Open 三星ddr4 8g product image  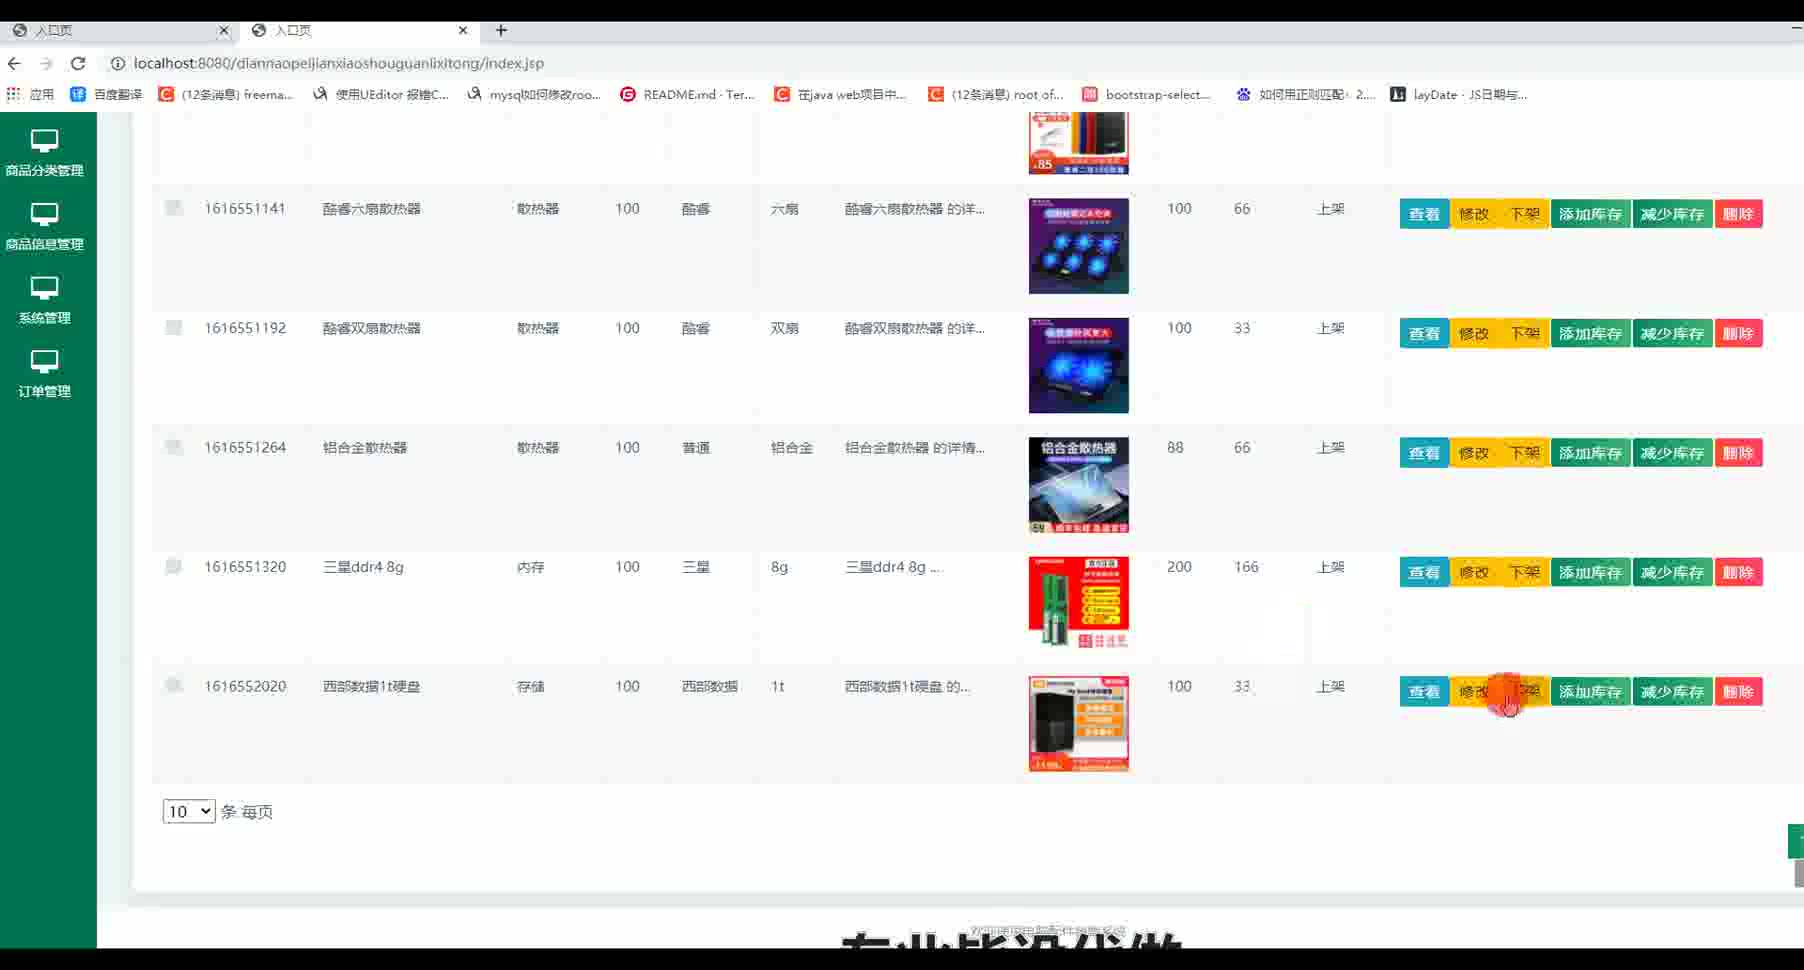tap(1078, 604)
